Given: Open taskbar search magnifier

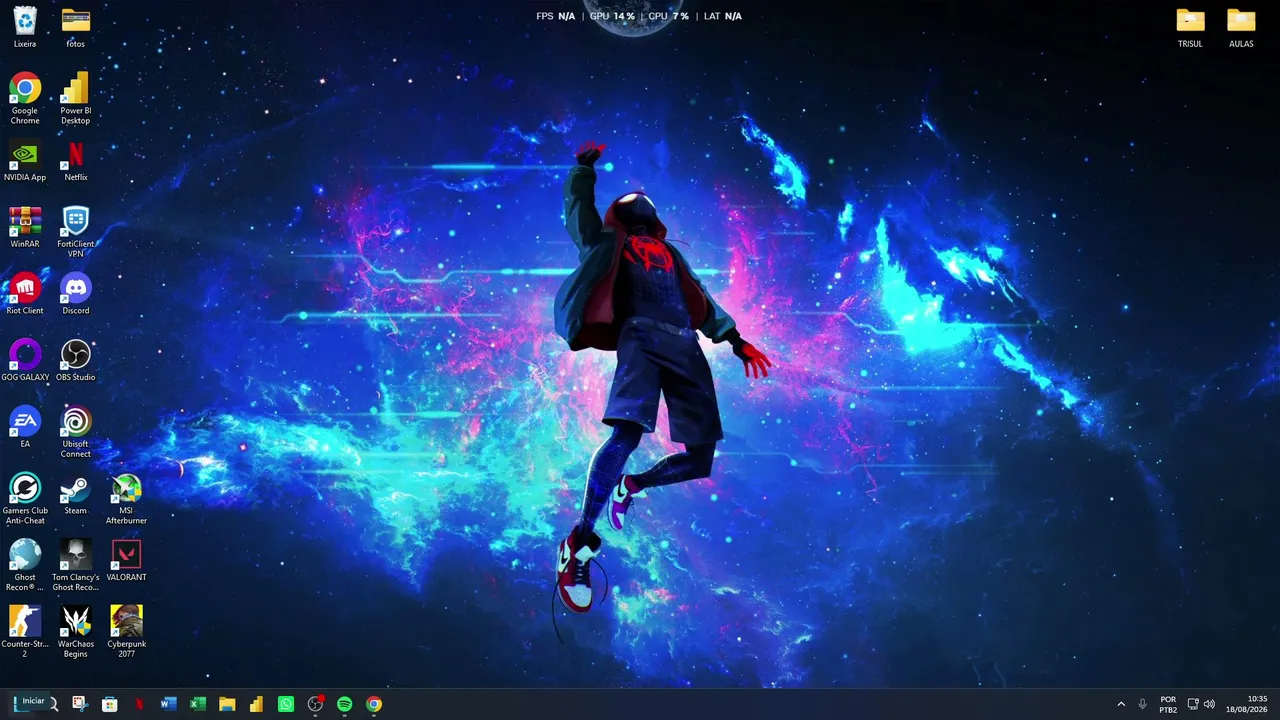Looking at the screenshot, I should [x=53, y=705].
